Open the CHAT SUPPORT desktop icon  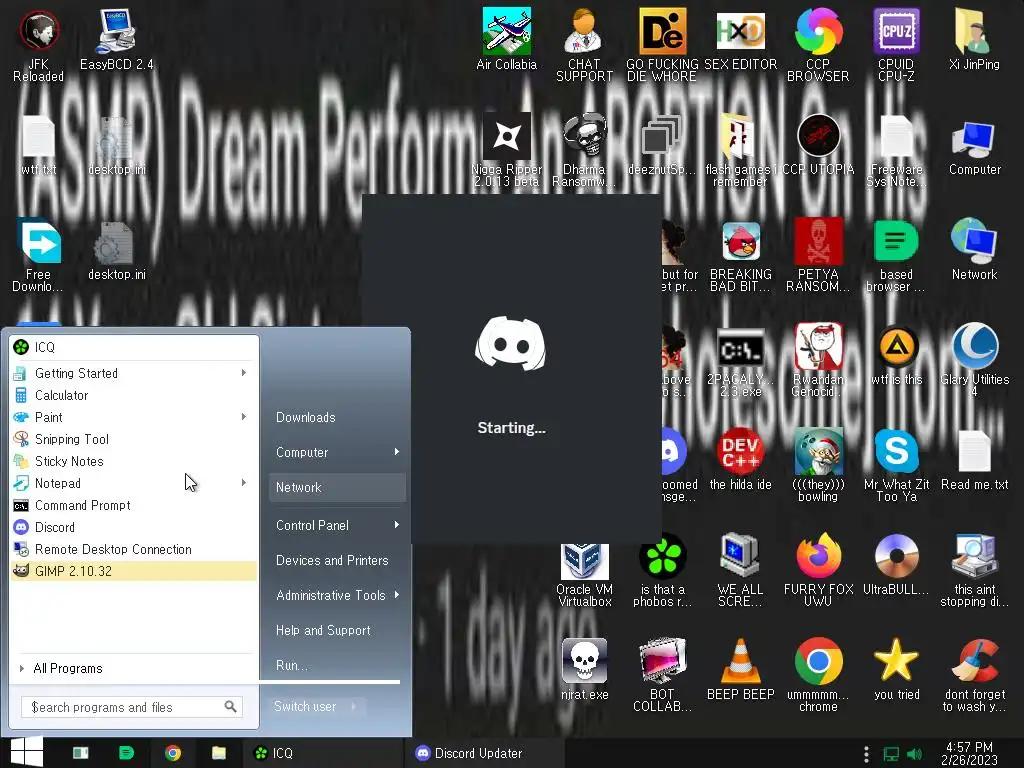click(584, 44)
